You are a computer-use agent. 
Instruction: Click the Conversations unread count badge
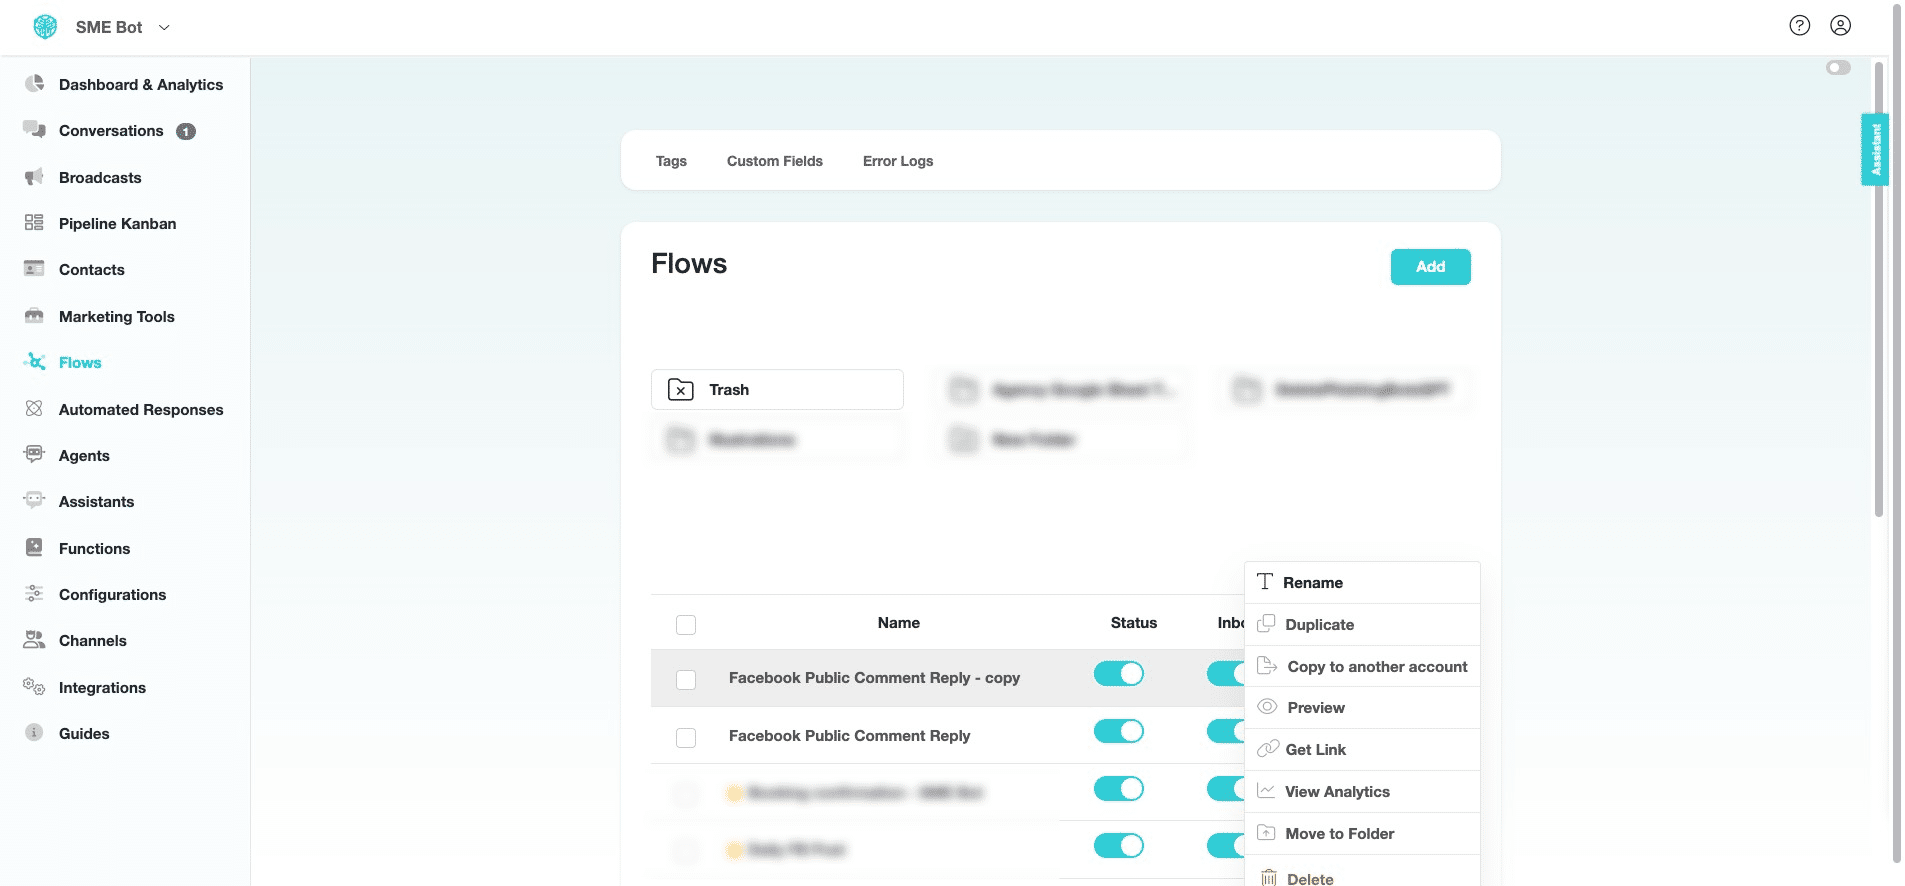coord(186,131)
